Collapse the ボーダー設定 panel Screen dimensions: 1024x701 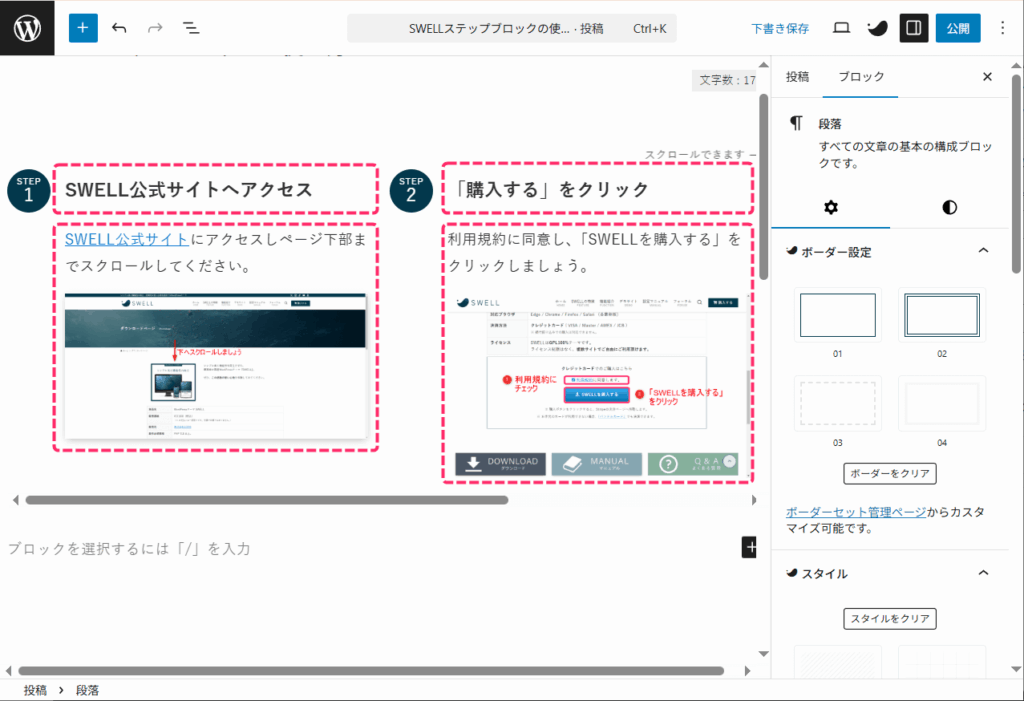pyautogui.click(x=982, y=251)
